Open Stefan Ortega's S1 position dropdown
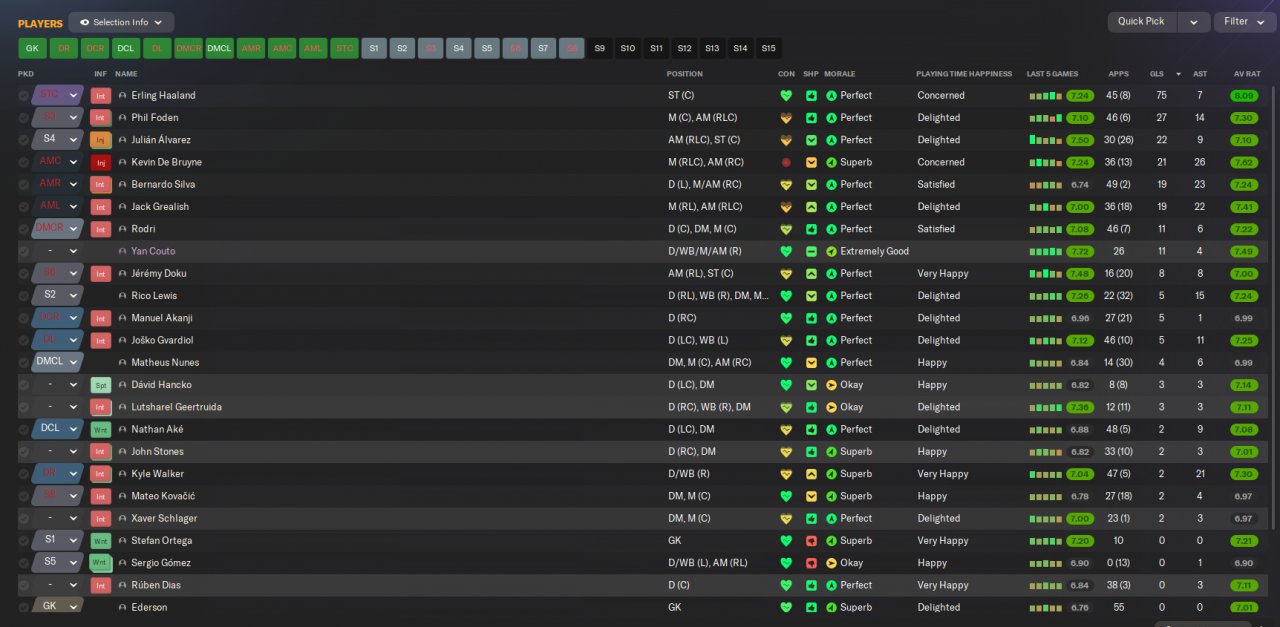The image size is (1280, 627). pos(58,540)
